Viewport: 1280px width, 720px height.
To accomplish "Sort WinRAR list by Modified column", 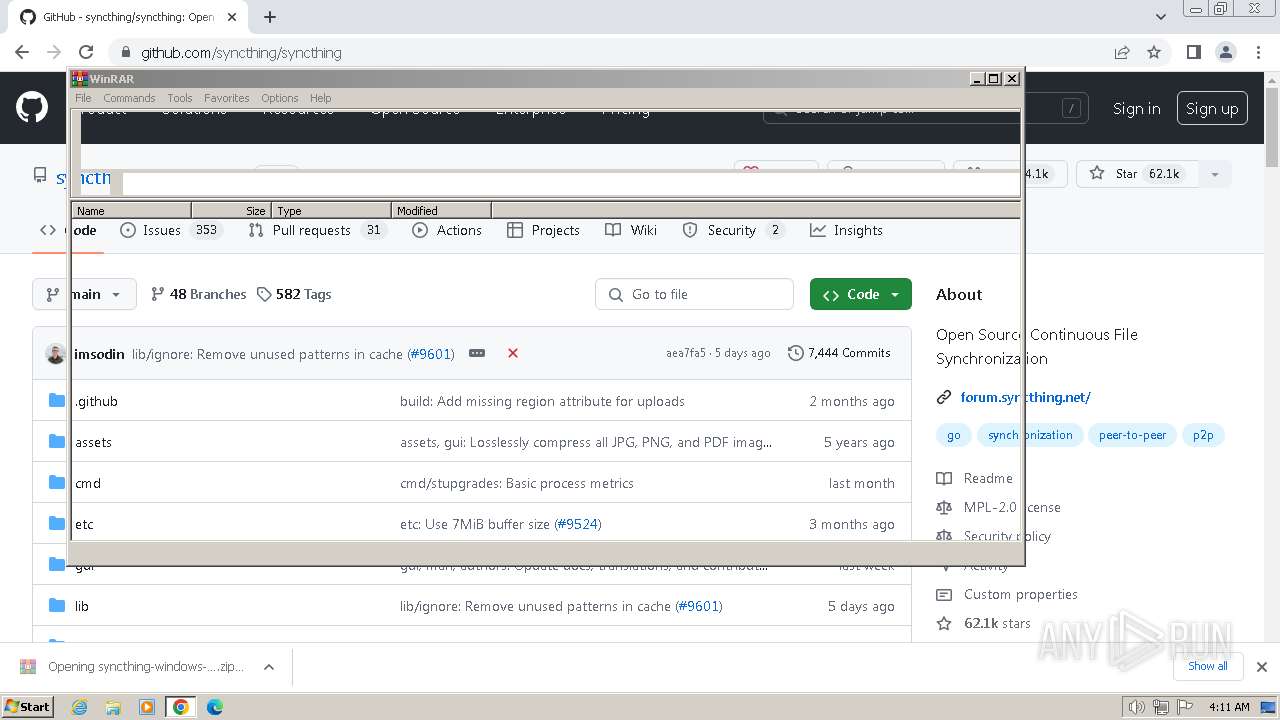I will [441, 210].
